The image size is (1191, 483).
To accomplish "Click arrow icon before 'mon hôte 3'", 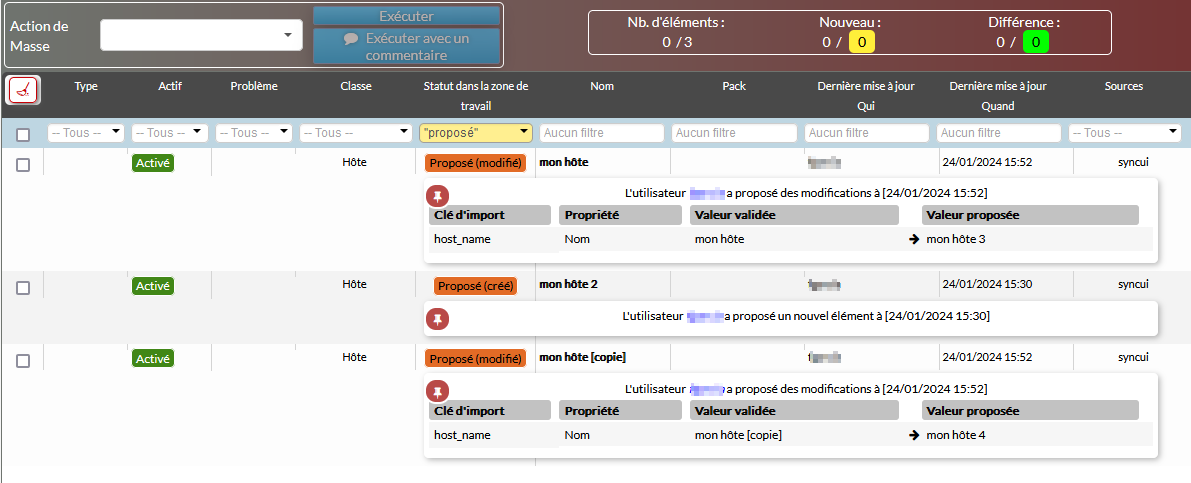I will point(914,239).
